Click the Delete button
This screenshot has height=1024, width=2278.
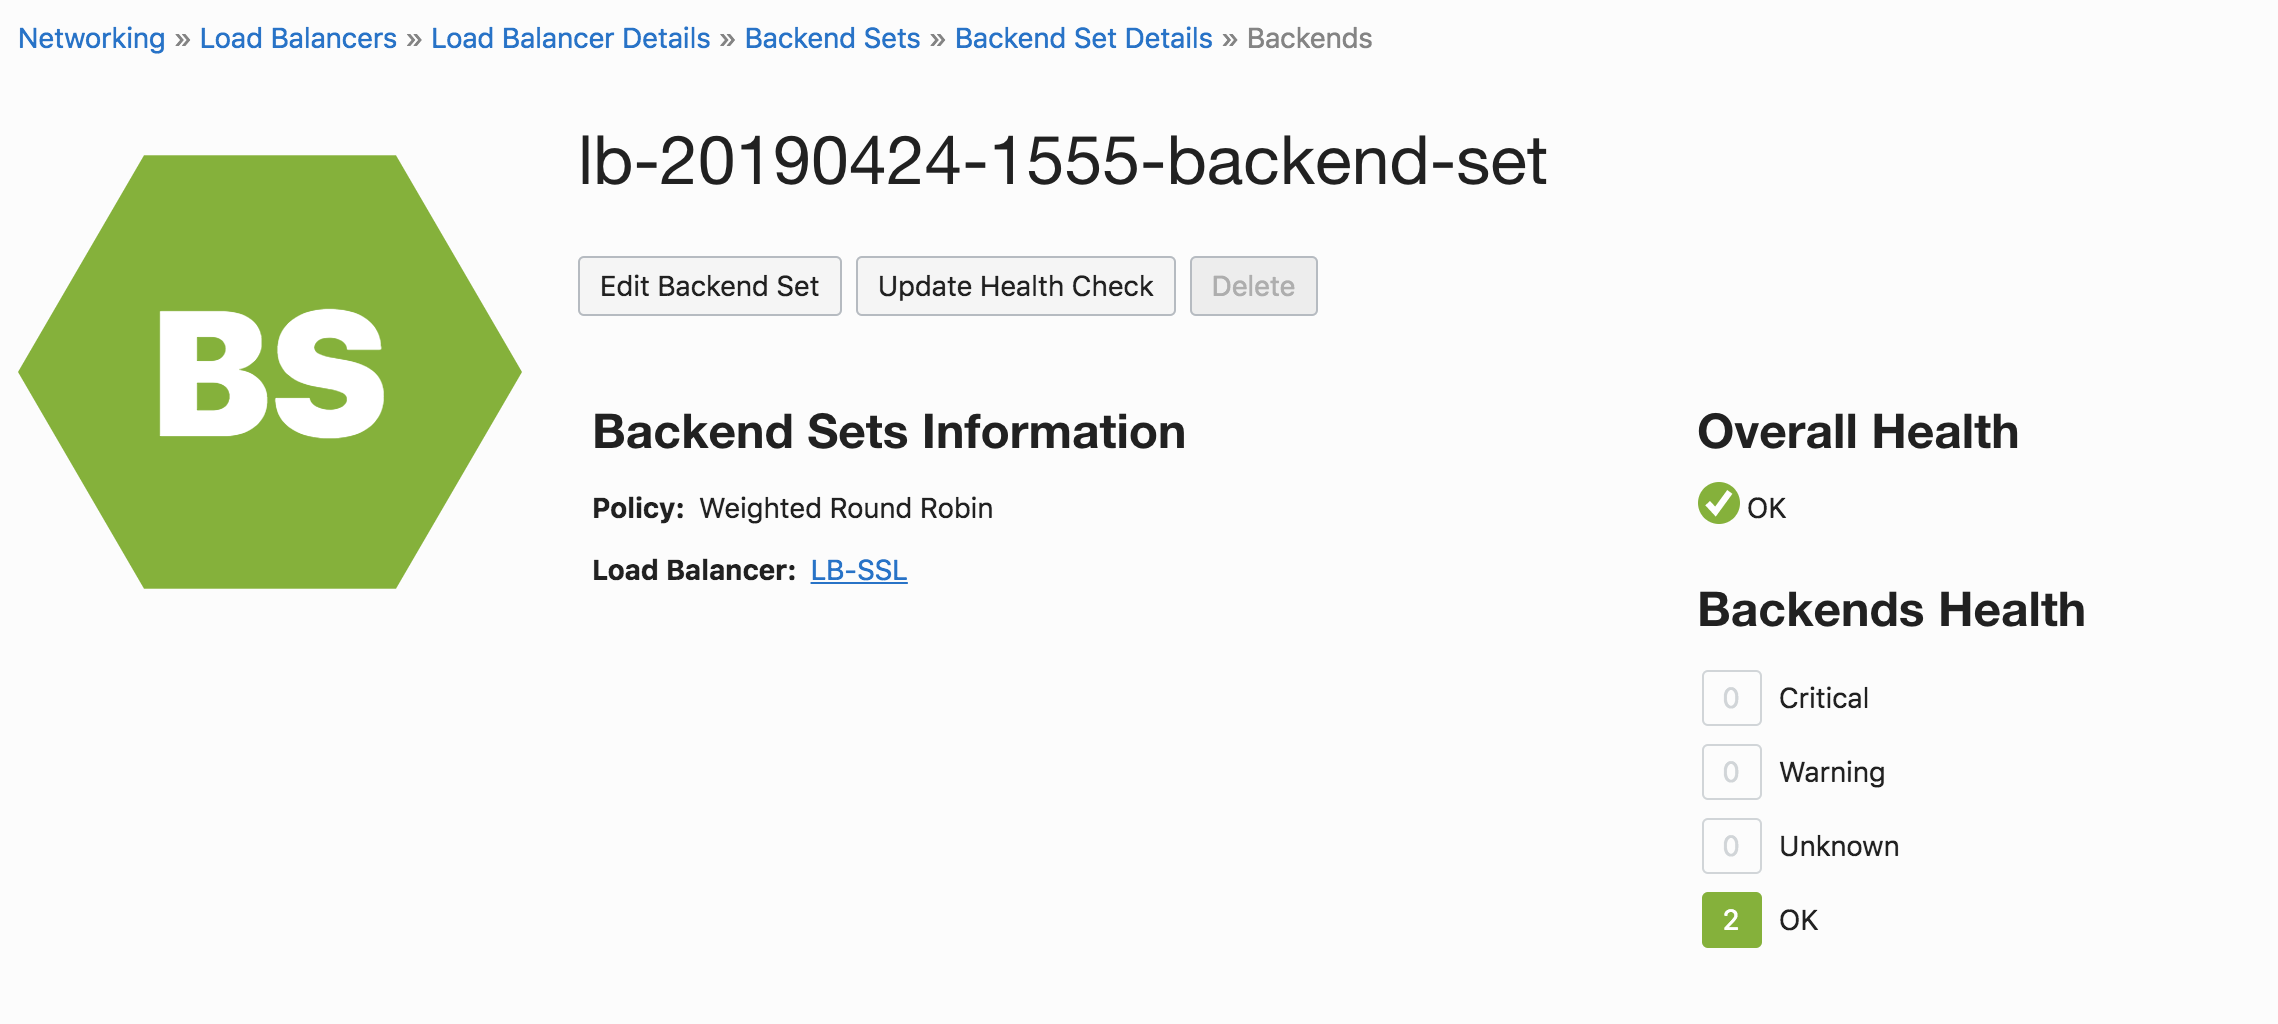(1253, 286)
